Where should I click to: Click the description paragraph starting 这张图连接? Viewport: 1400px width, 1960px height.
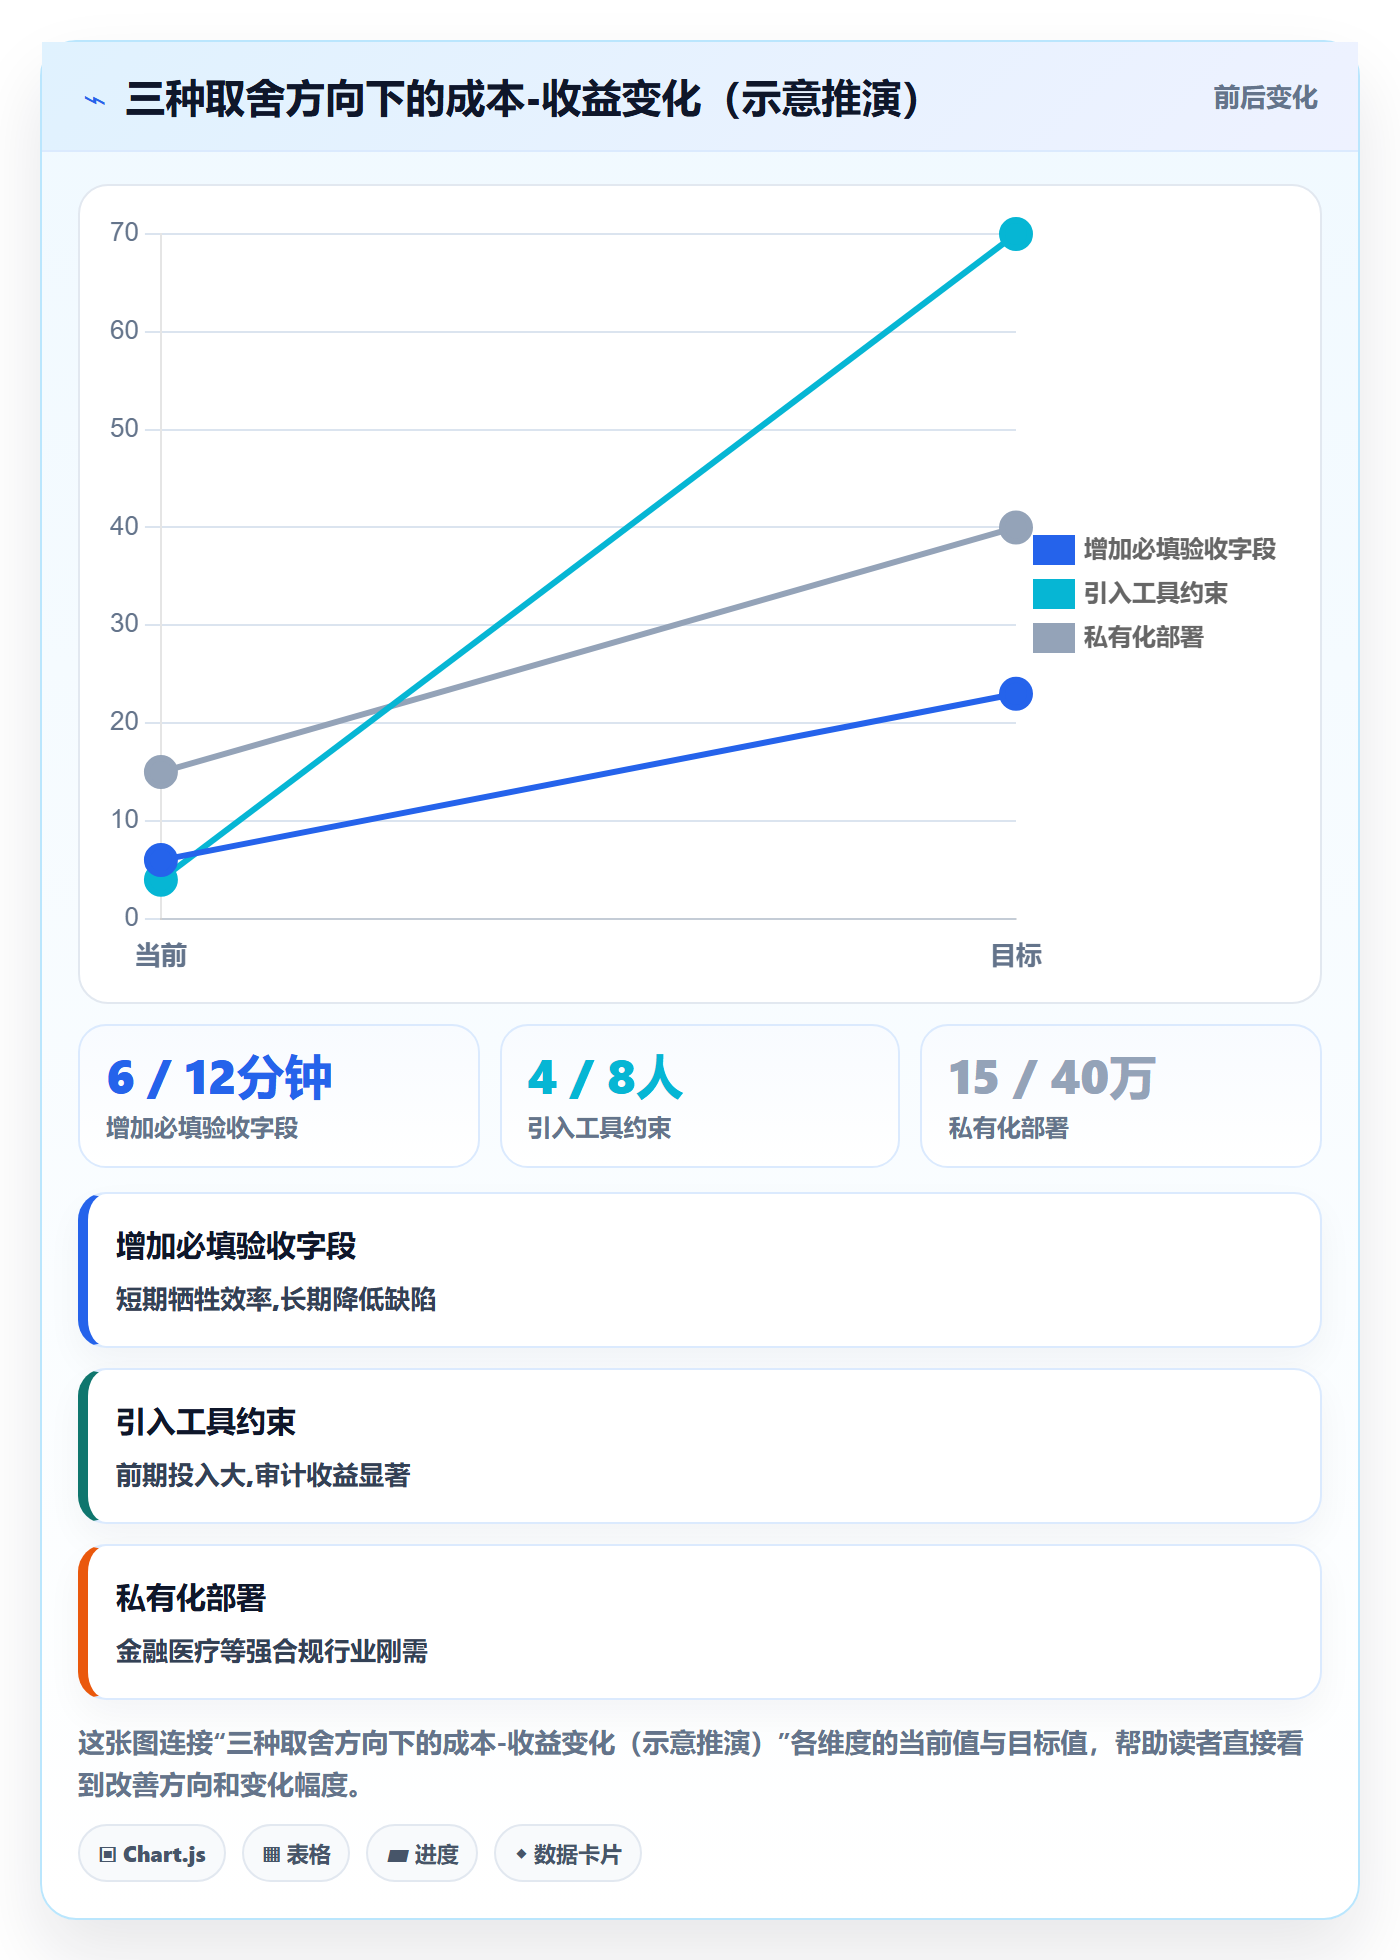pyautogui.click(x=691, y=1764)
